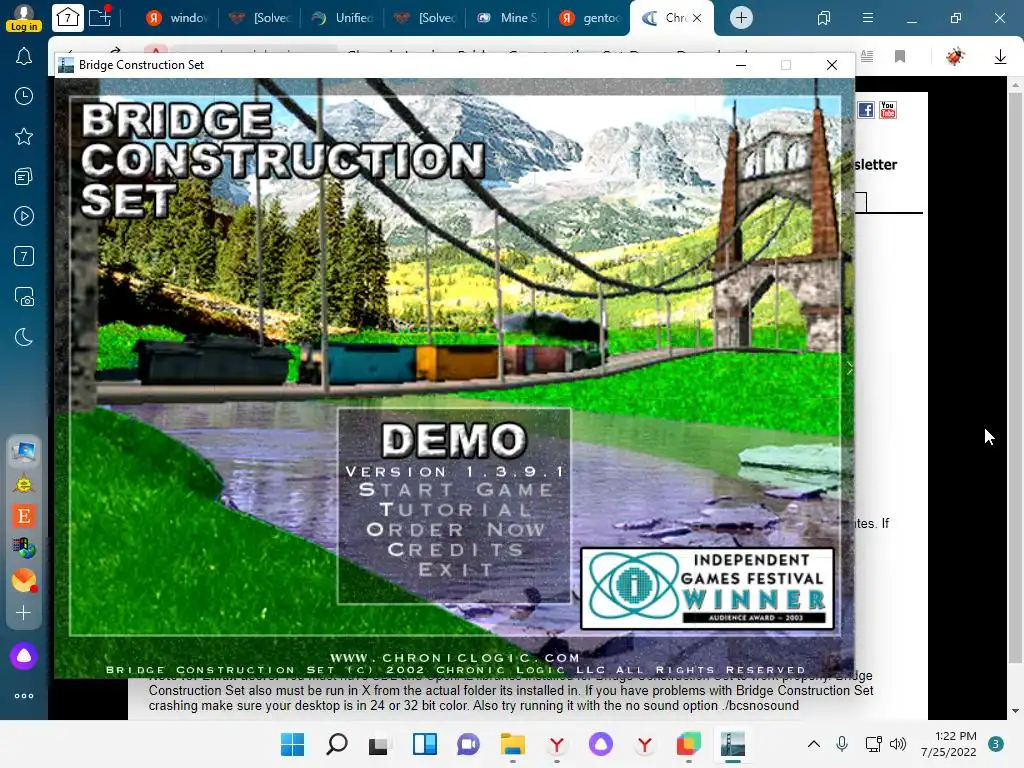
Task: Switch to the 'Mine S' tab
Action: (507, 18)
